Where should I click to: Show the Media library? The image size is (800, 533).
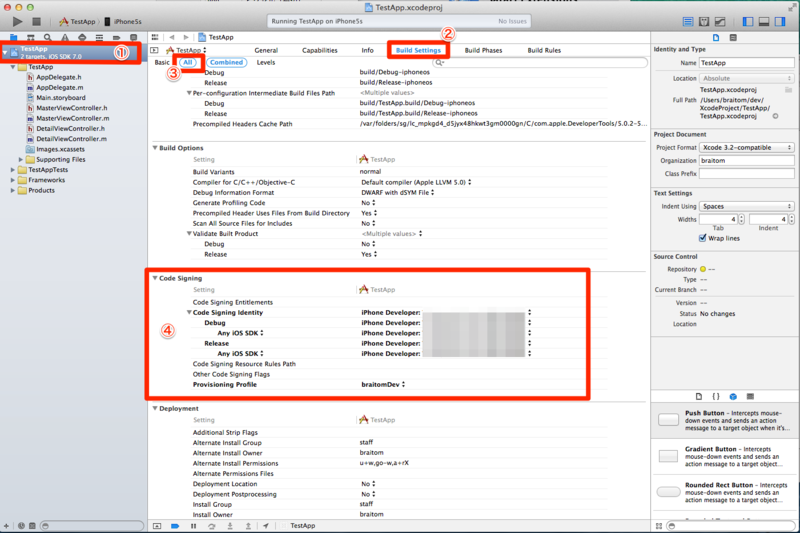750,396
